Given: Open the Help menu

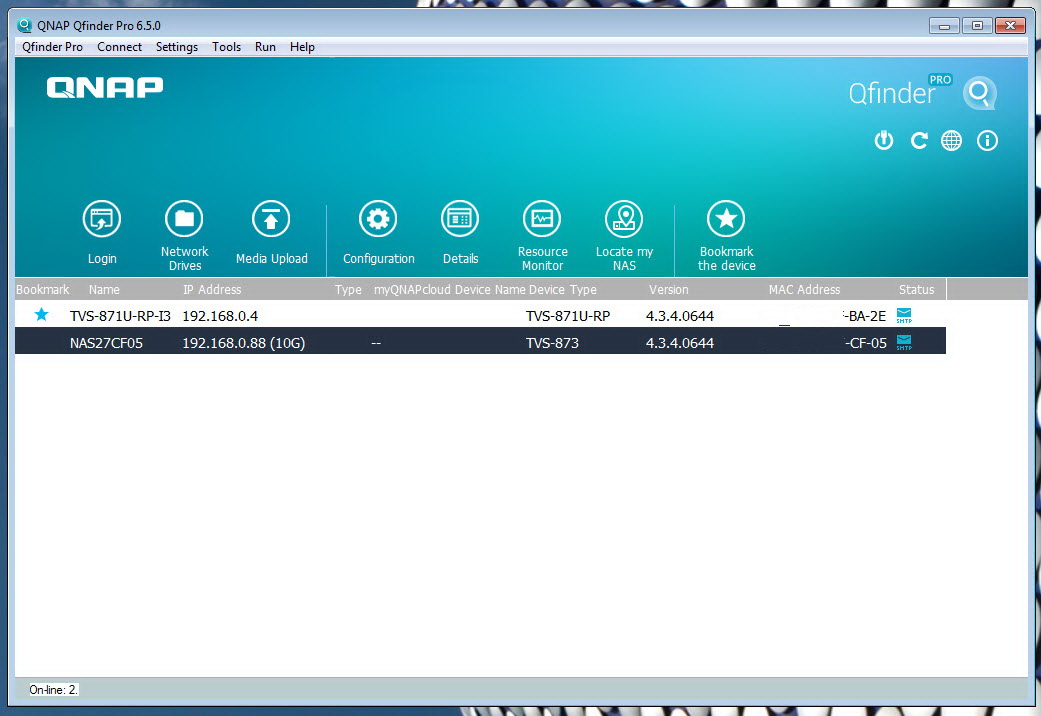Looking at the screenshot, I should (x=302, y=46).
